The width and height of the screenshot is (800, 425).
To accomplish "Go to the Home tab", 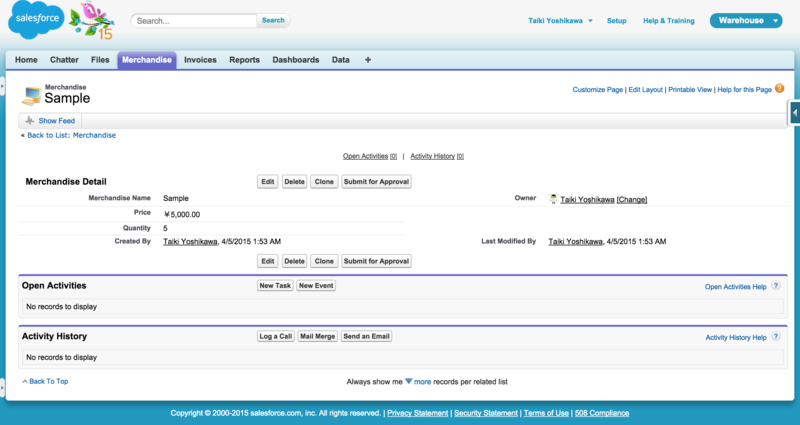I will pos(26,60).
